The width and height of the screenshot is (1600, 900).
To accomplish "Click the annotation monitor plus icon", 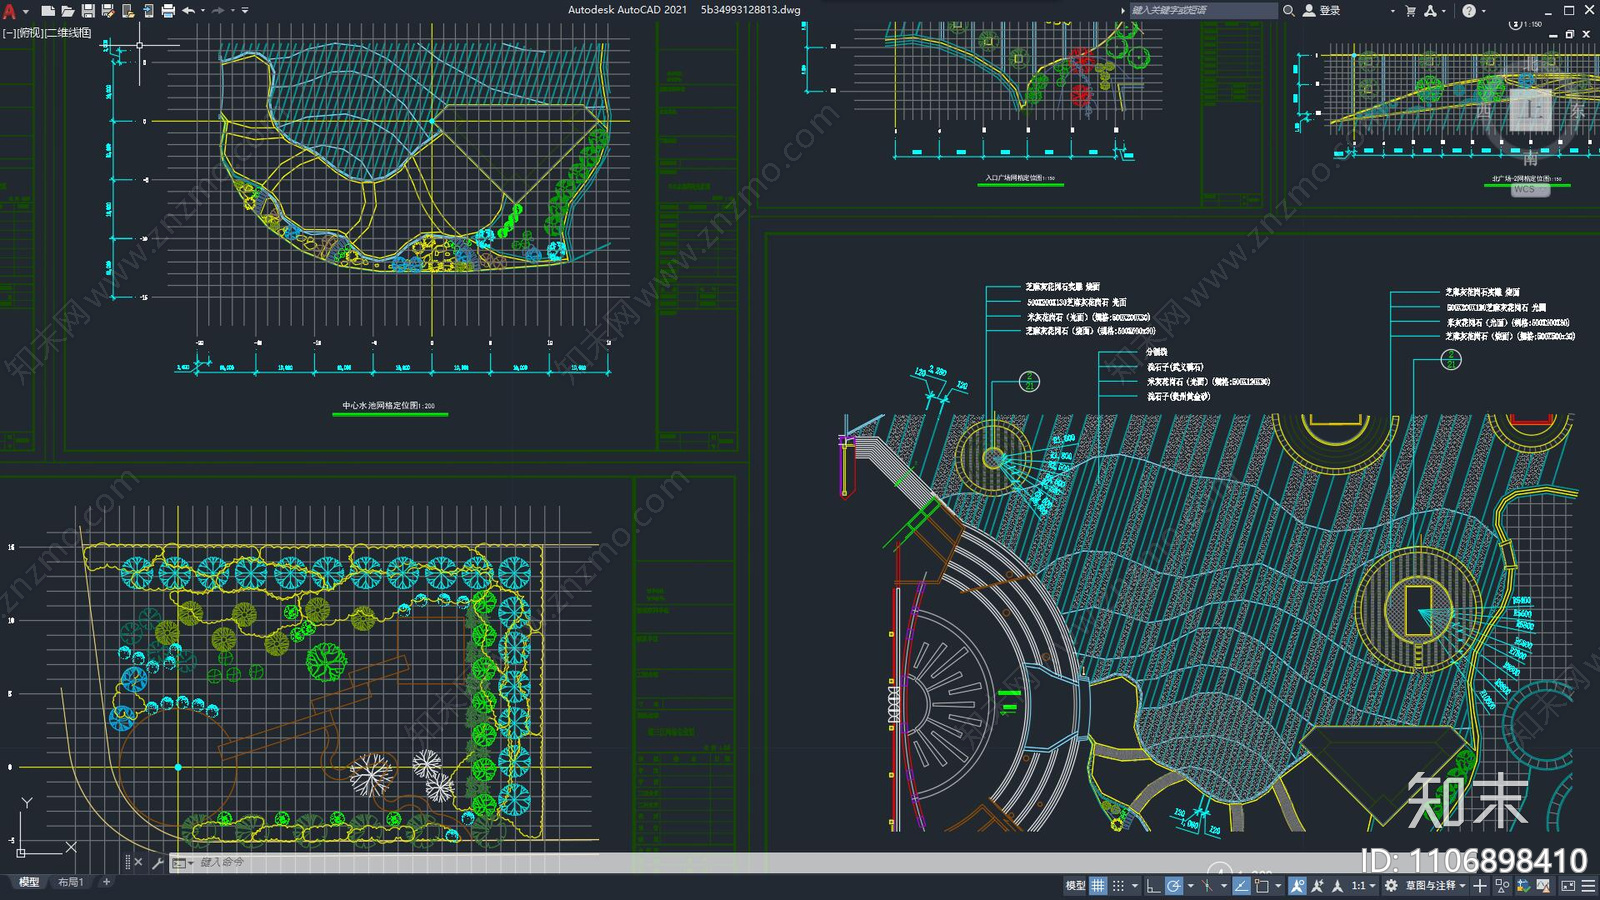I will click(x=1480, y=886).
